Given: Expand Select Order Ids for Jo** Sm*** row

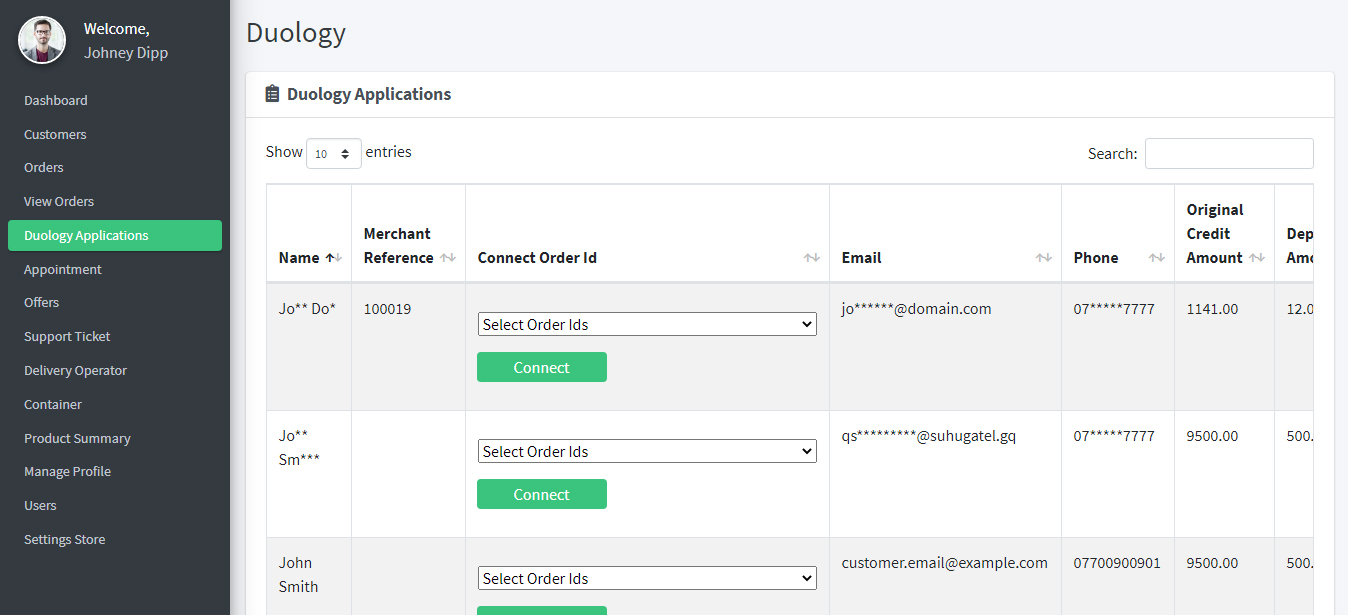Looking at the screenshot, I should coord(647,451).
